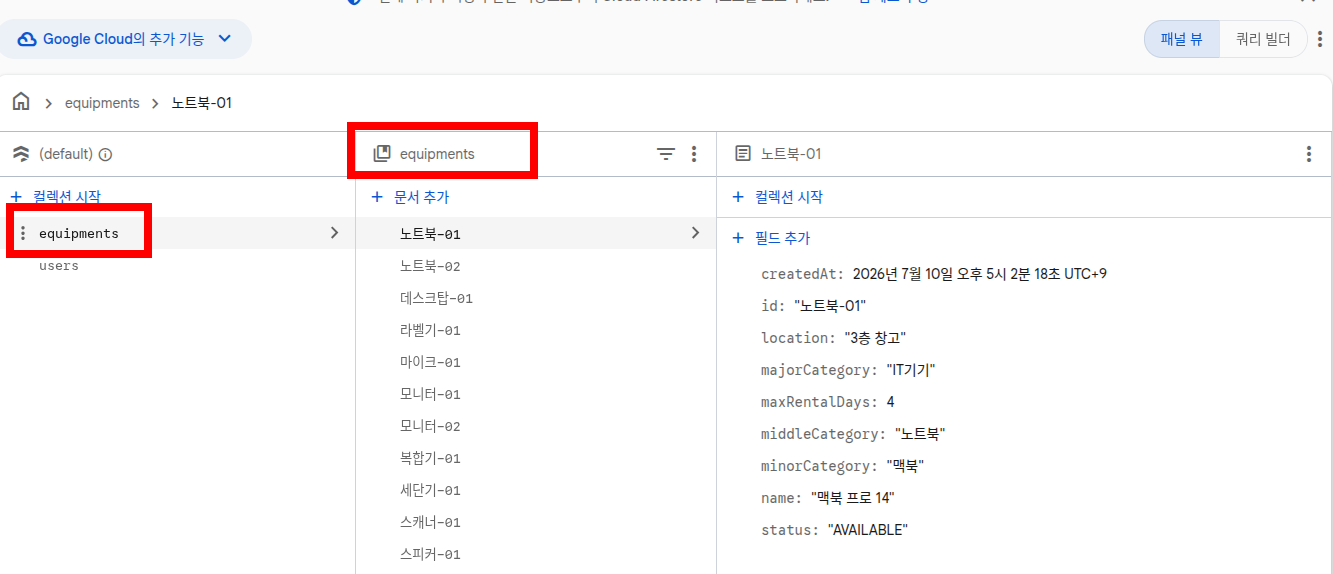
Task: Open the kebab menu beside equipments collection
Action: coord(23,234)
